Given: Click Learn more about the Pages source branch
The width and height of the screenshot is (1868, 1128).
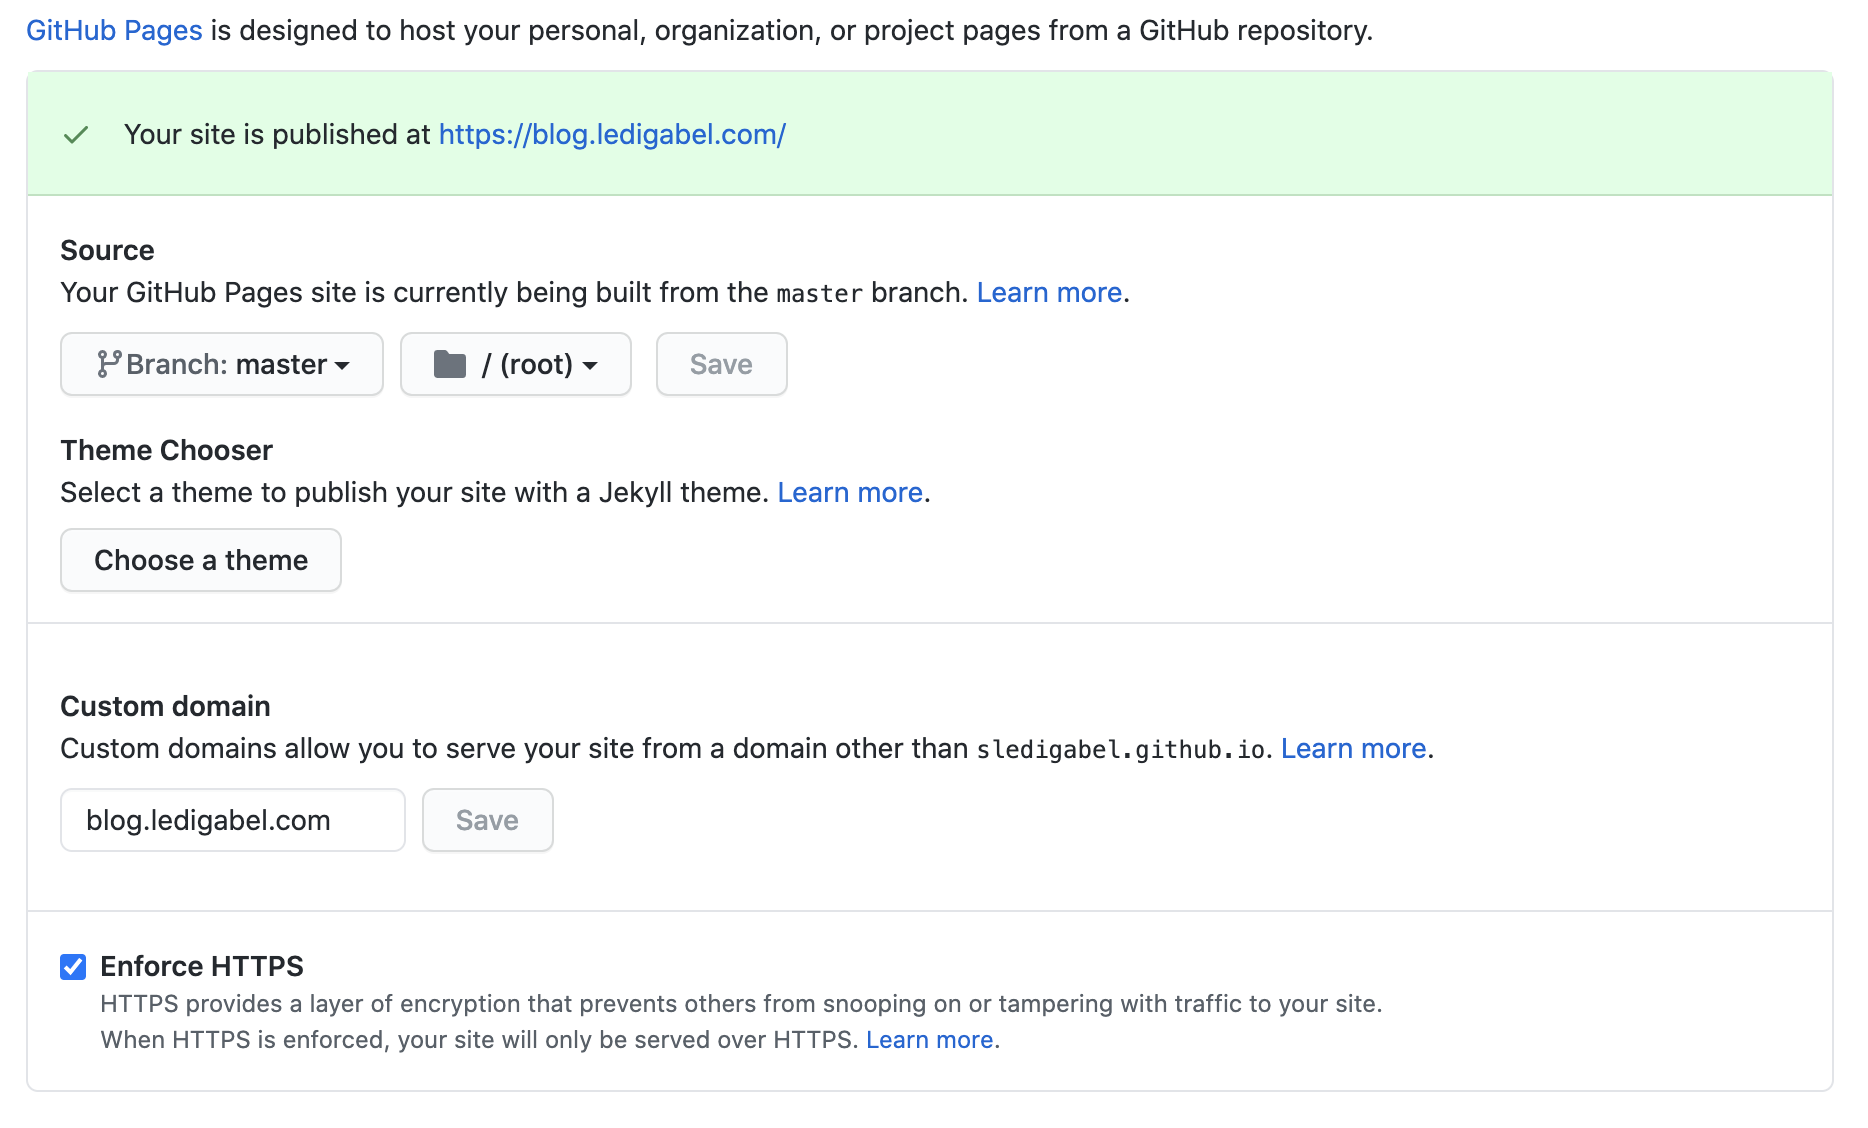Looking at the screenshot, I should 1048,292.
